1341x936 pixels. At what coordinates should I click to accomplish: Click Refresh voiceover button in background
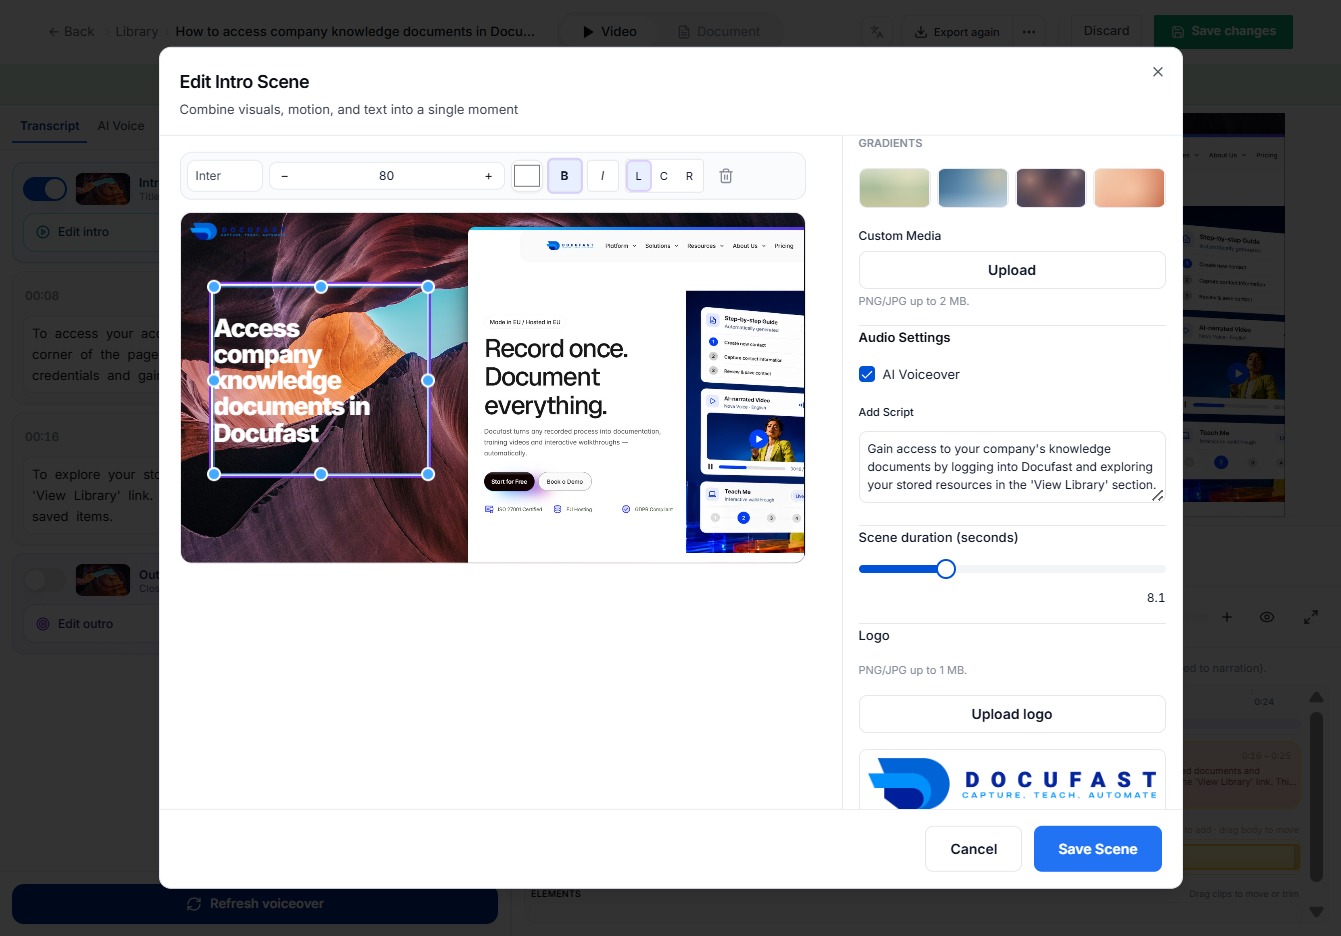(255, 904)
